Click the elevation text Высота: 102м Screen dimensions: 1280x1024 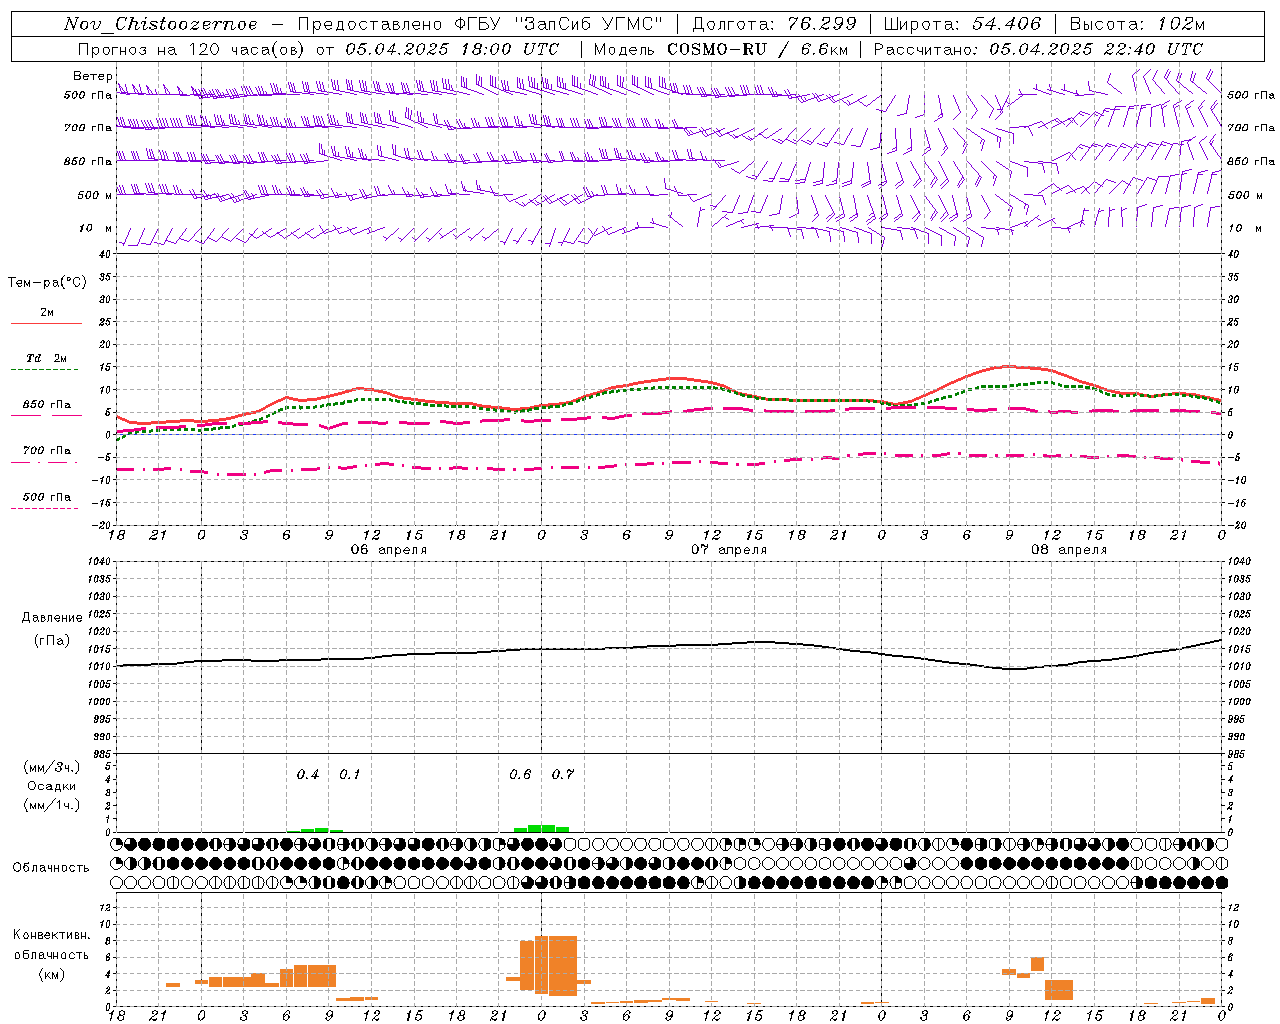tap(1137, 24)
